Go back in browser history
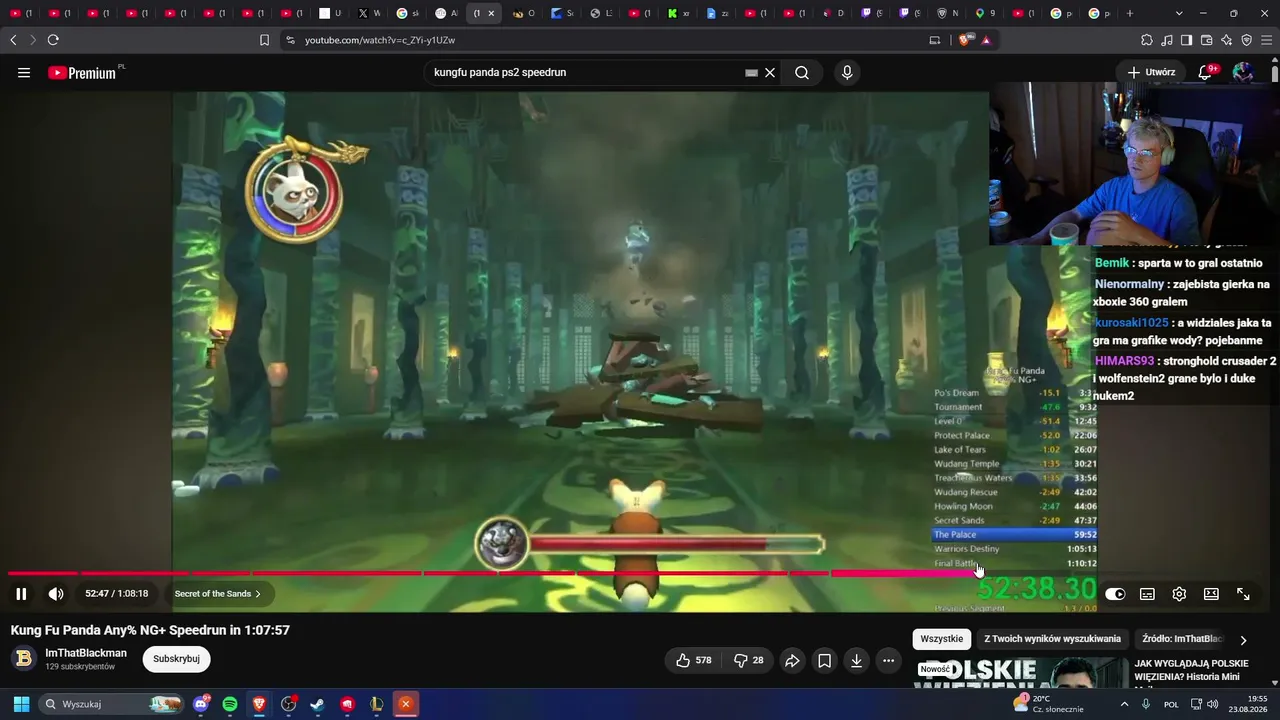 [x=13, y=40]
